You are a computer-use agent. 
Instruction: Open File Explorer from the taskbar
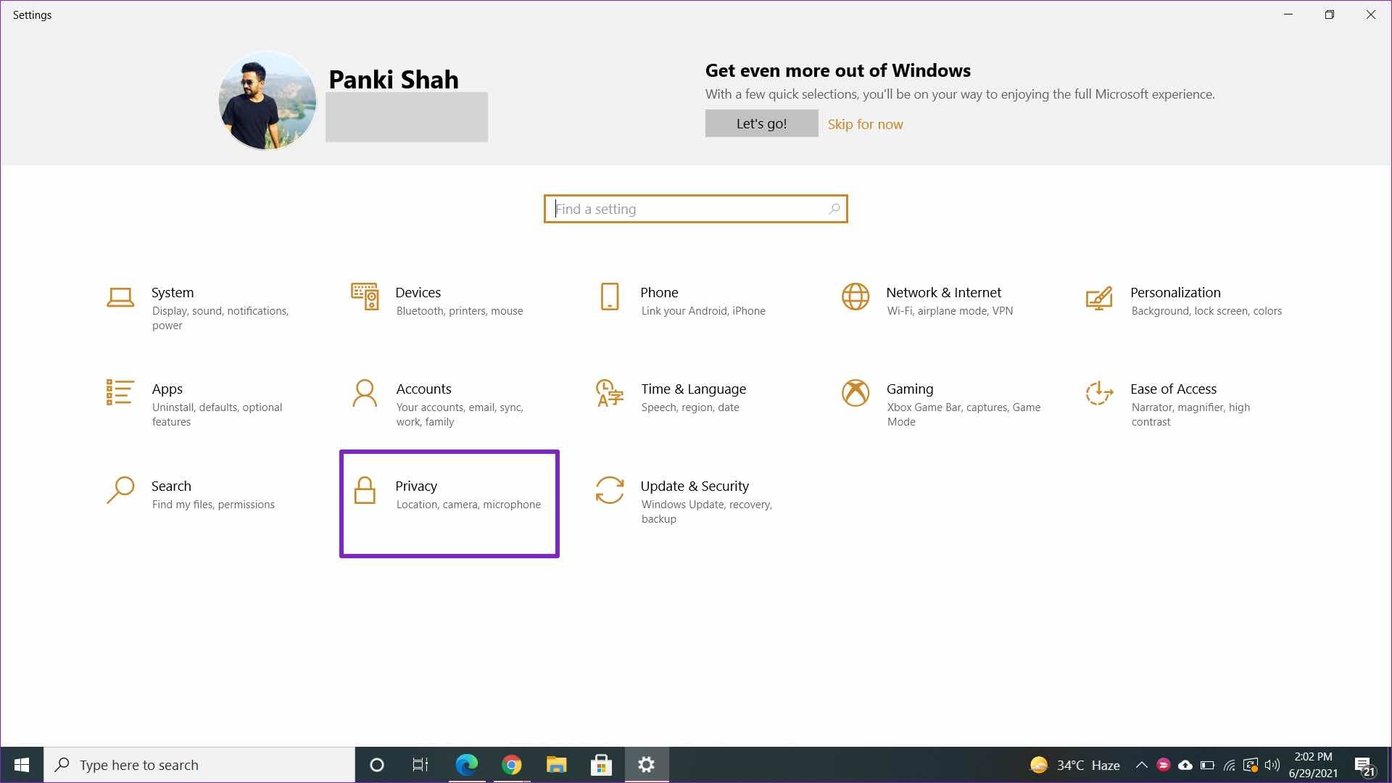pyautogui.click(x=557, y=765)
